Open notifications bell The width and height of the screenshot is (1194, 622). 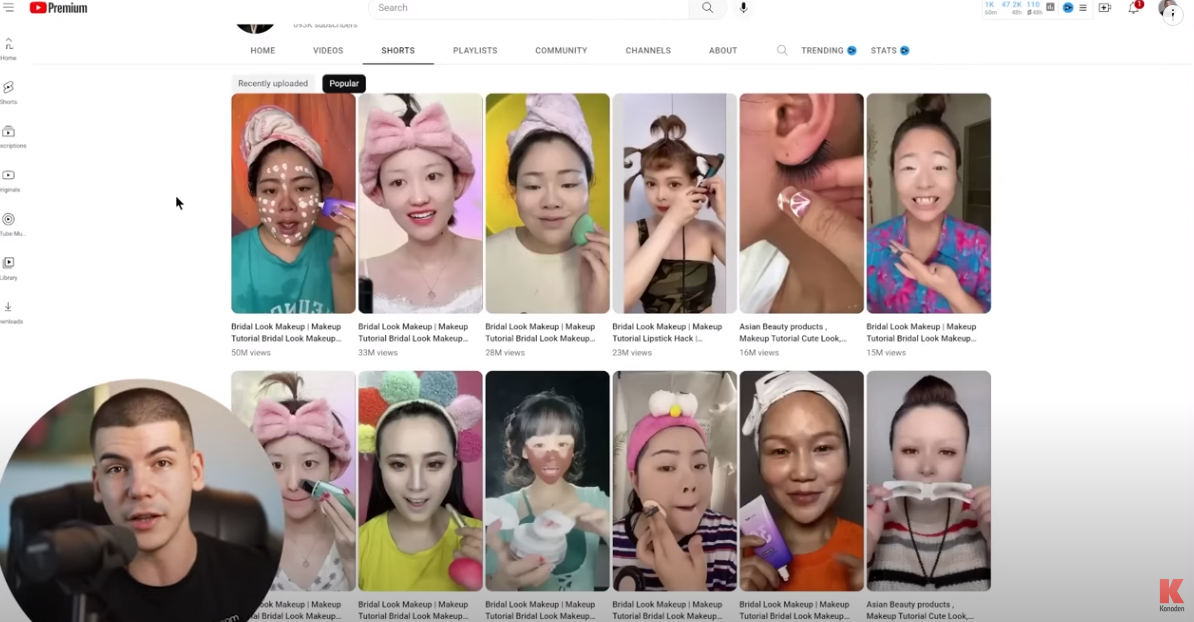[1134, 8]
